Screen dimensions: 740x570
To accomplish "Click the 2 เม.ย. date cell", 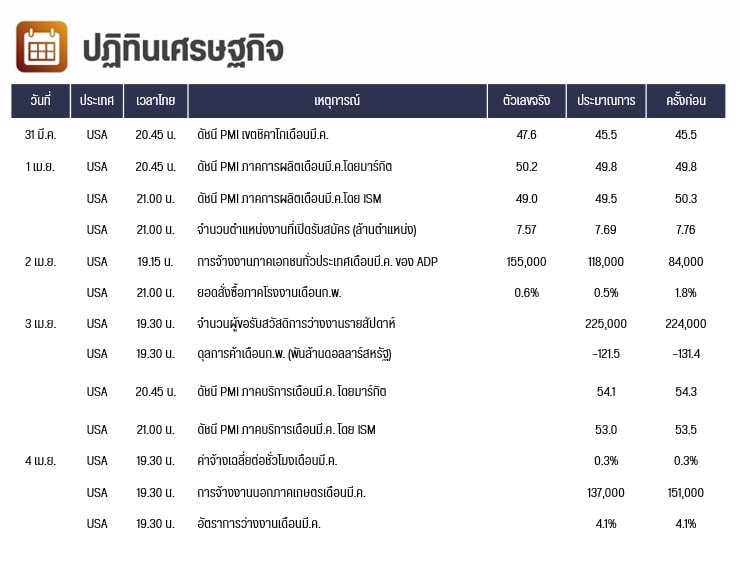I will tap(41, 262).
